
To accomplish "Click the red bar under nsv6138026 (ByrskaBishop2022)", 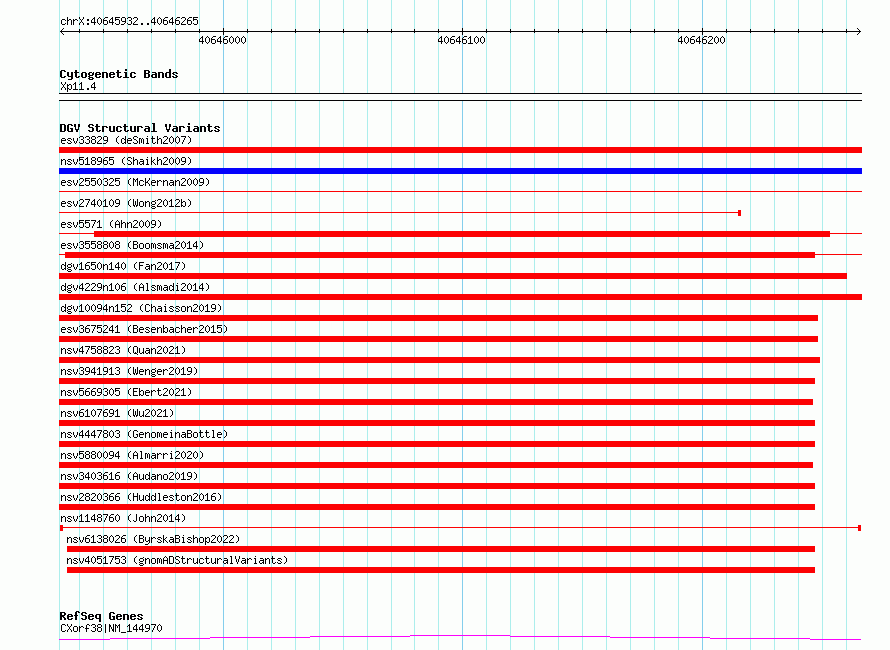I will pos(441,549).
